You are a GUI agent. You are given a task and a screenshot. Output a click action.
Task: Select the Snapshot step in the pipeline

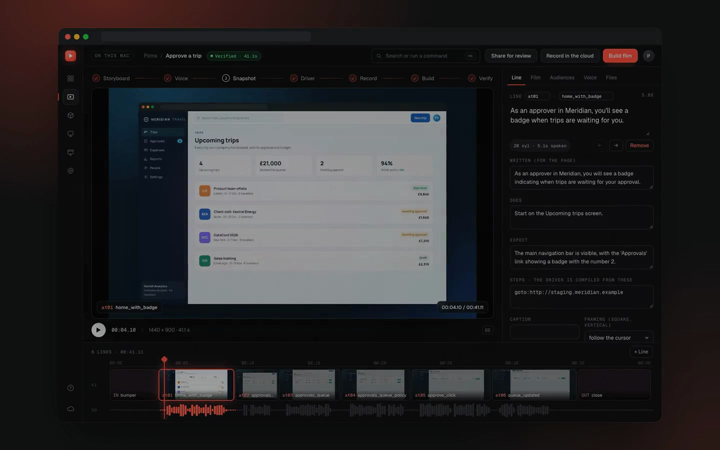[x=239, y=78]
